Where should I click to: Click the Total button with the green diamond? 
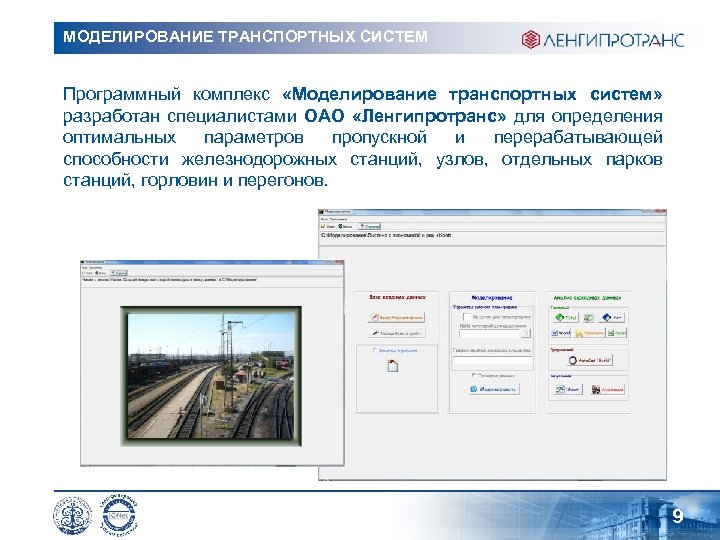(x=566, y=317)
